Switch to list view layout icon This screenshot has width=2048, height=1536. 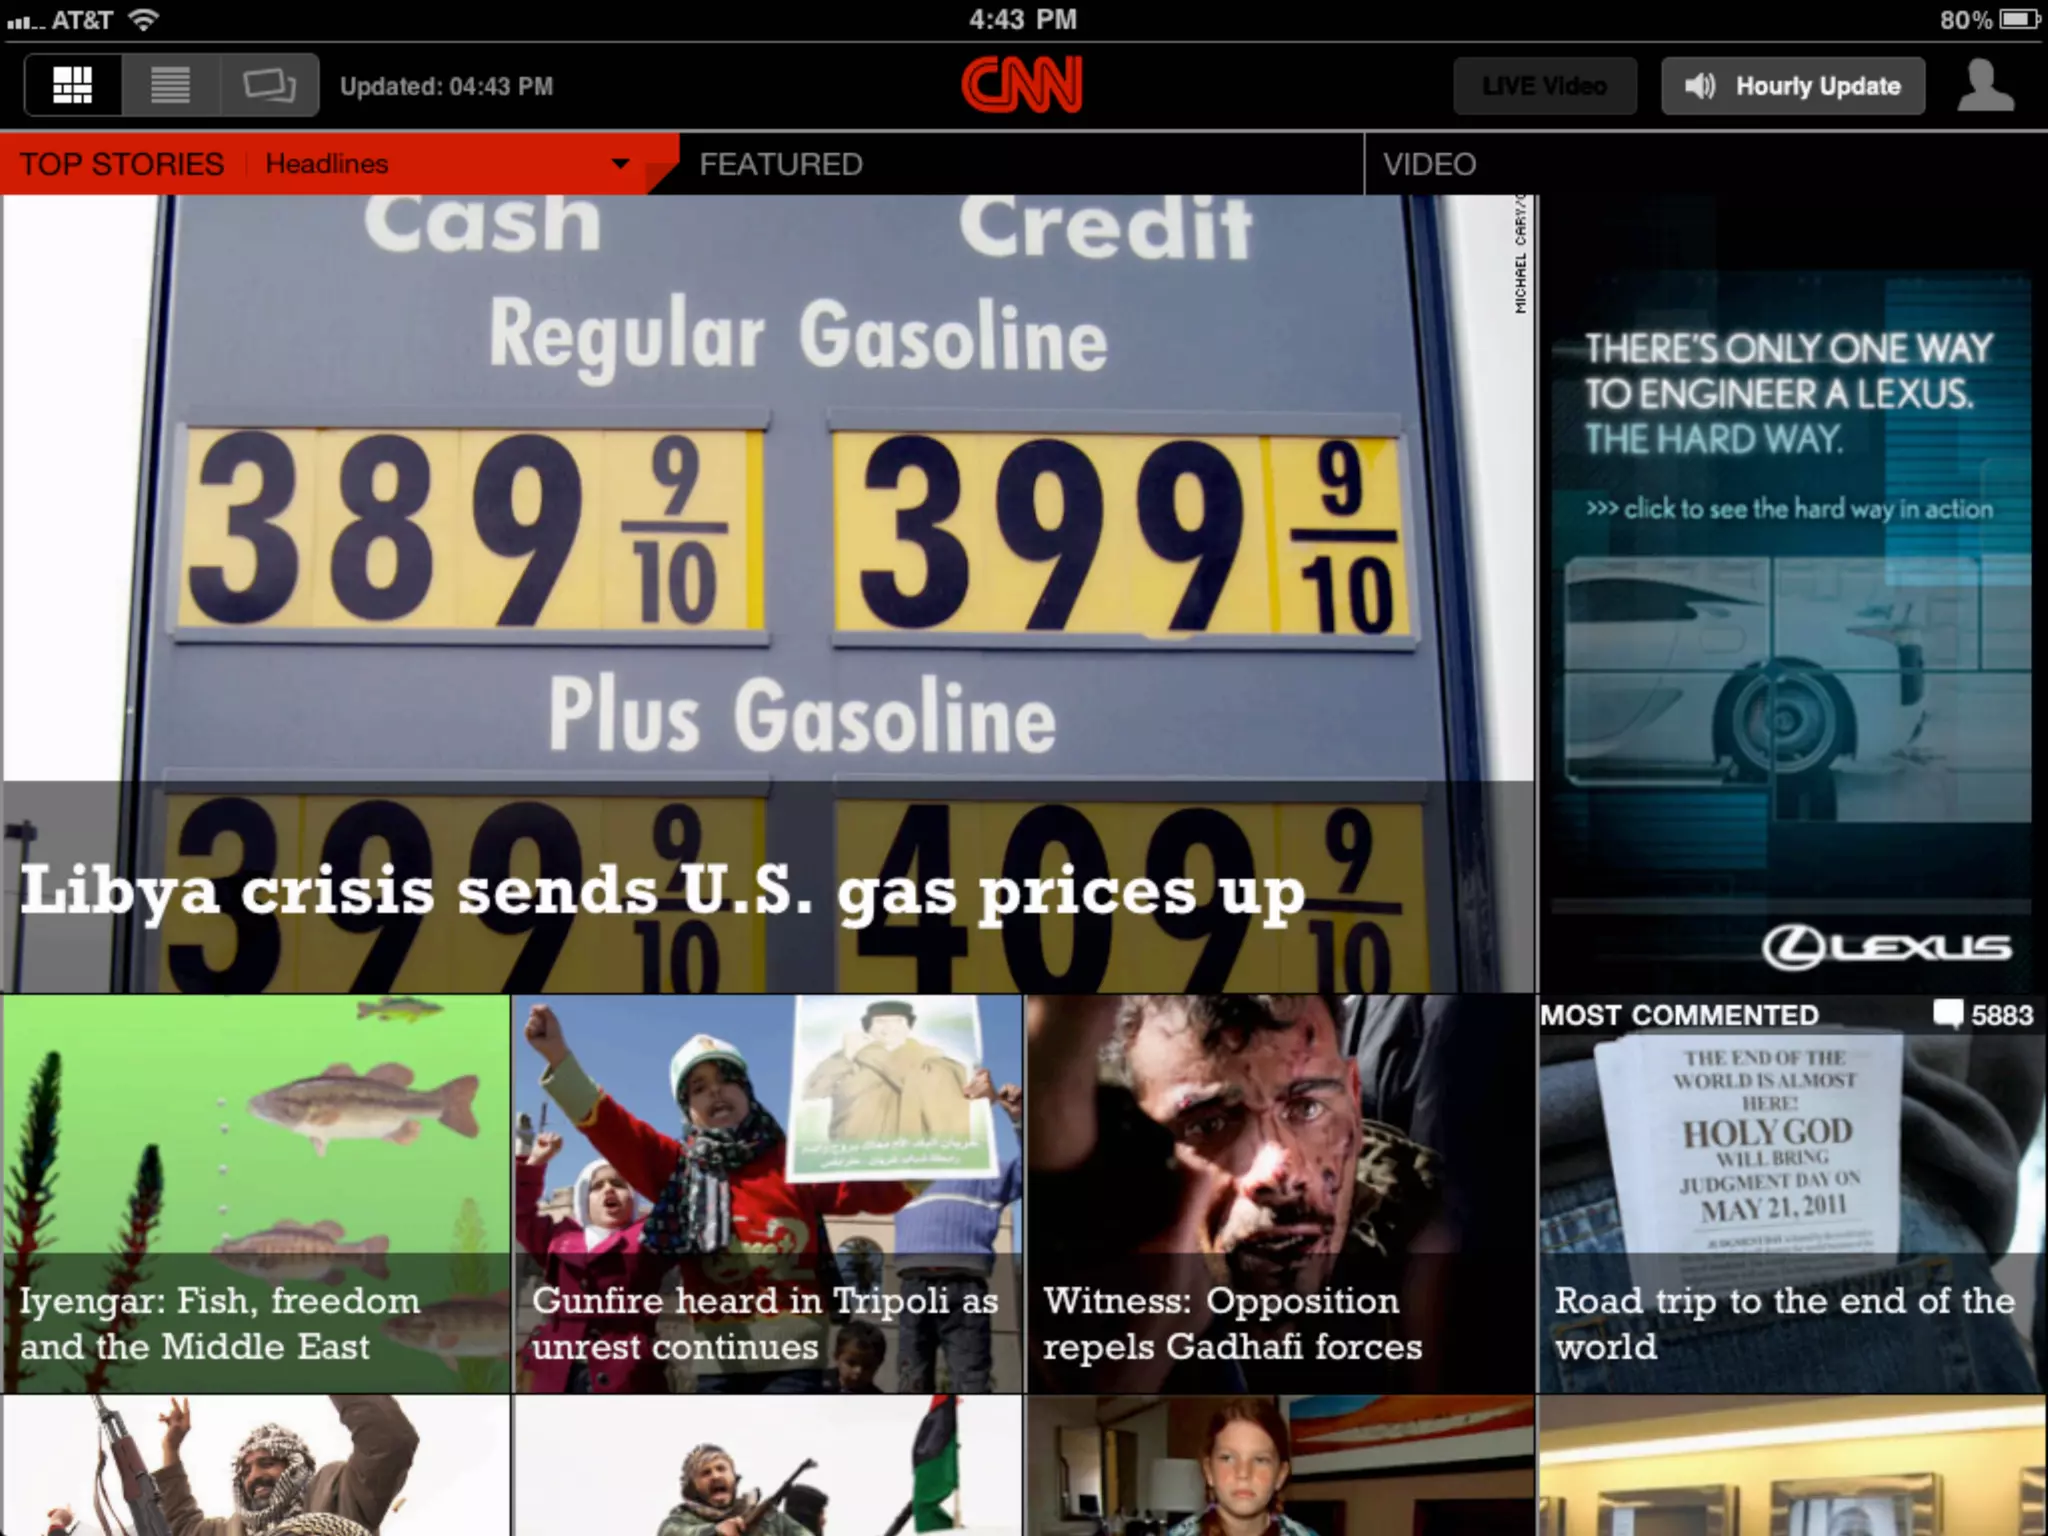coord(170,86)
